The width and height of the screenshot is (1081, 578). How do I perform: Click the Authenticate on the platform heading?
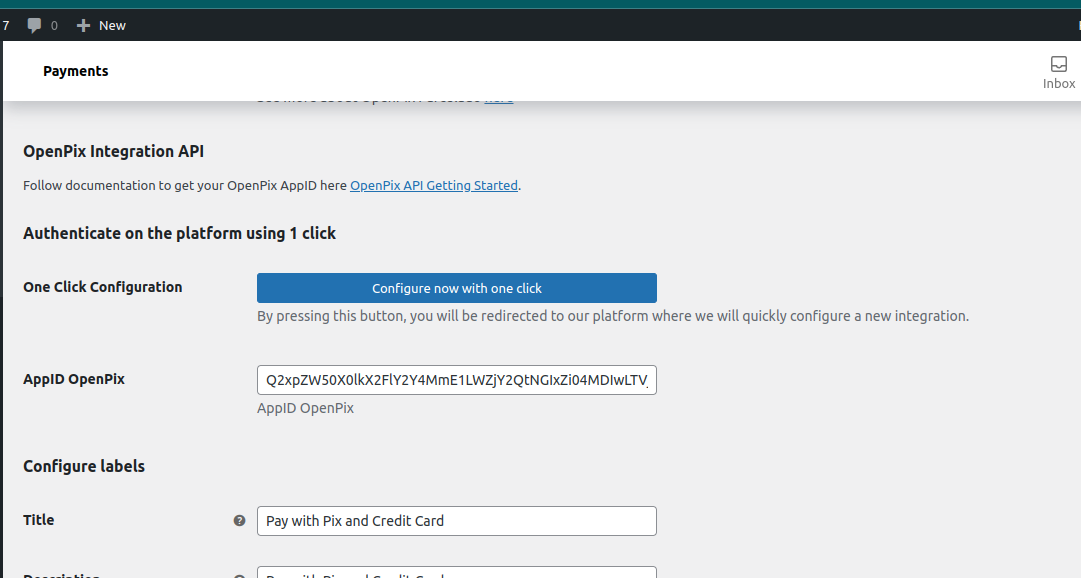(178, 233)
